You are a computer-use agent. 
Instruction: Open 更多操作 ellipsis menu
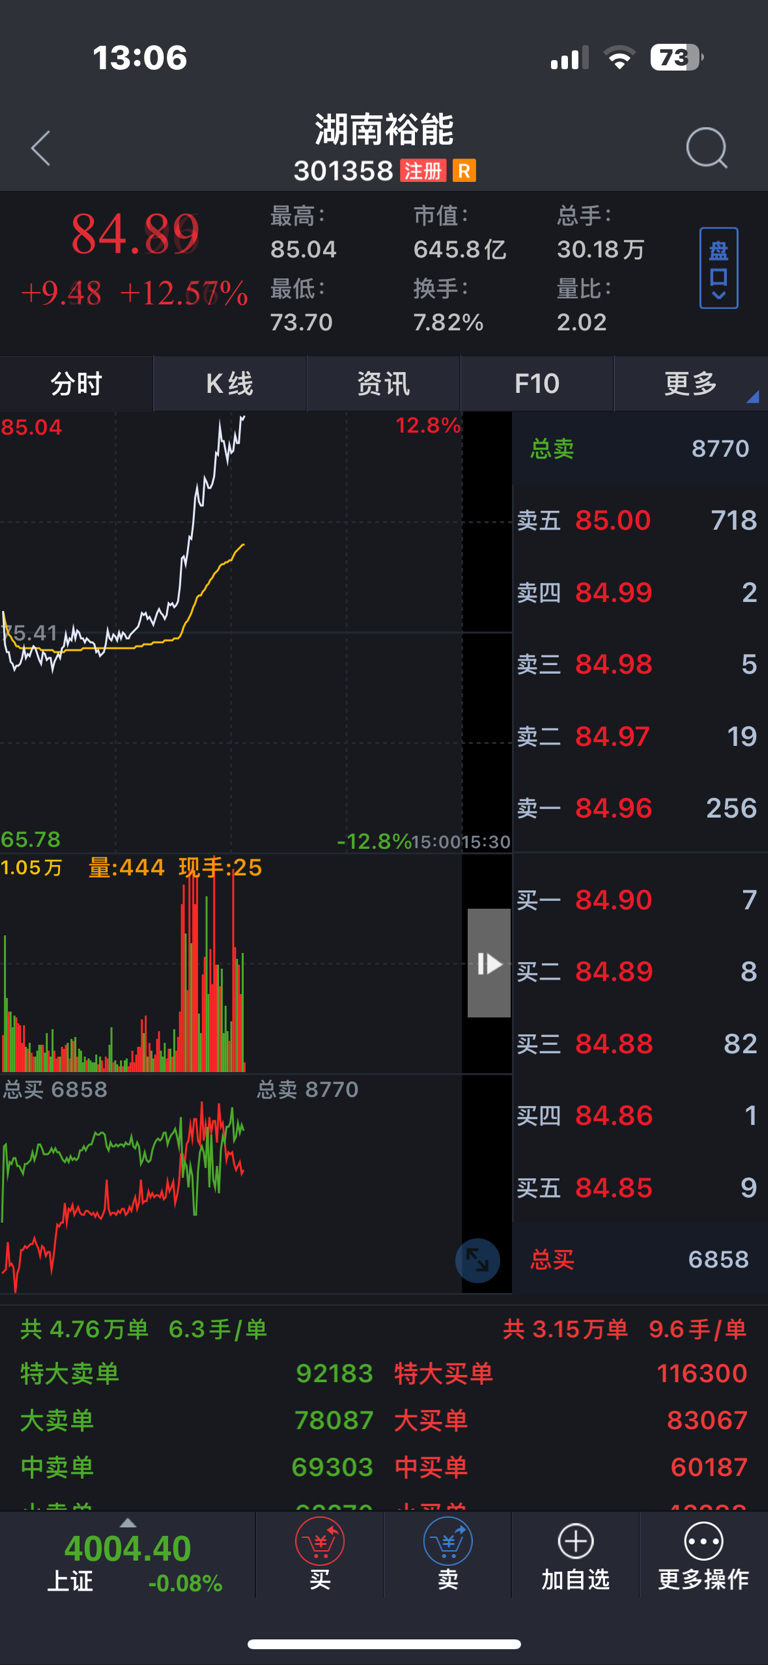pyautogui.click(x=704, y=1556)
